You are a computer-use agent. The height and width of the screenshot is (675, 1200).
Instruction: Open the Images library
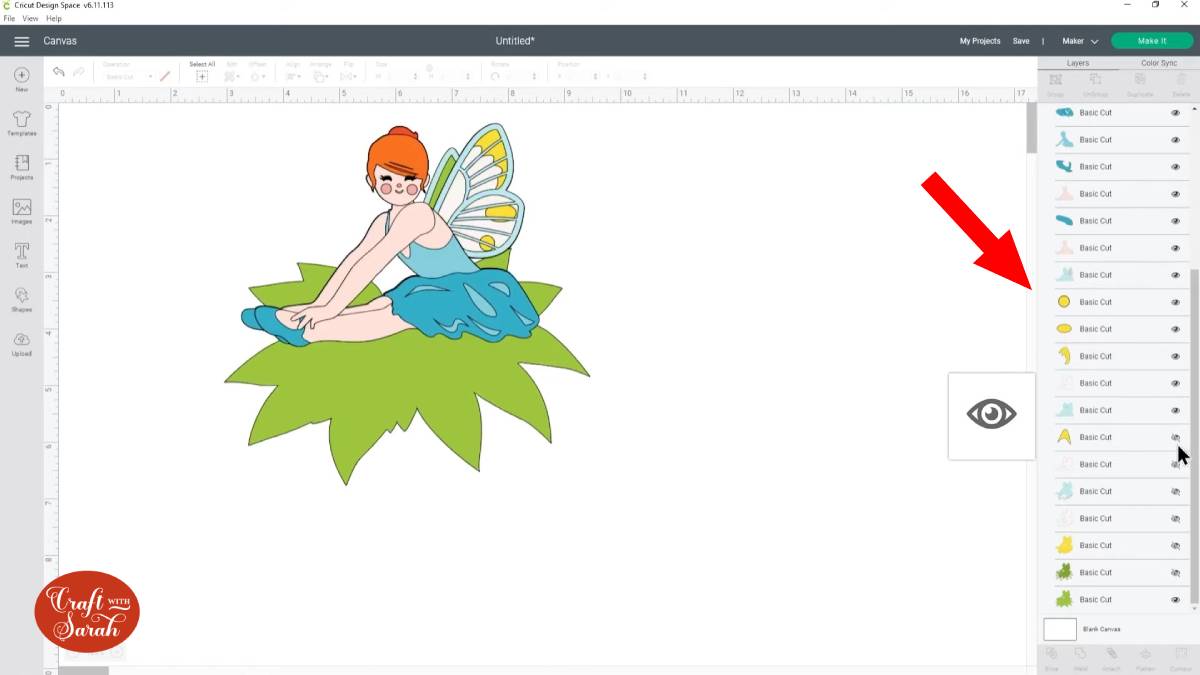[21, 211]
